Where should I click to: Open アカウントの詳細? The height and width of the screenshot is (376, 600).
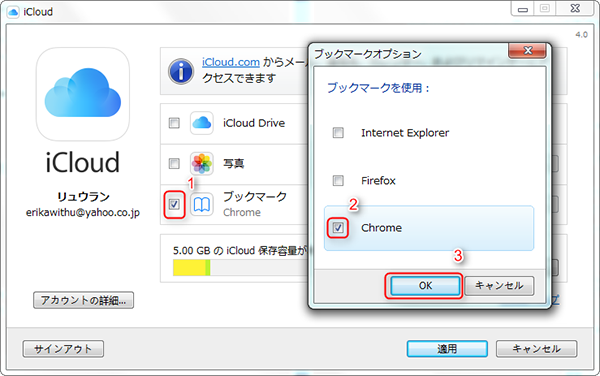[83, 300]
